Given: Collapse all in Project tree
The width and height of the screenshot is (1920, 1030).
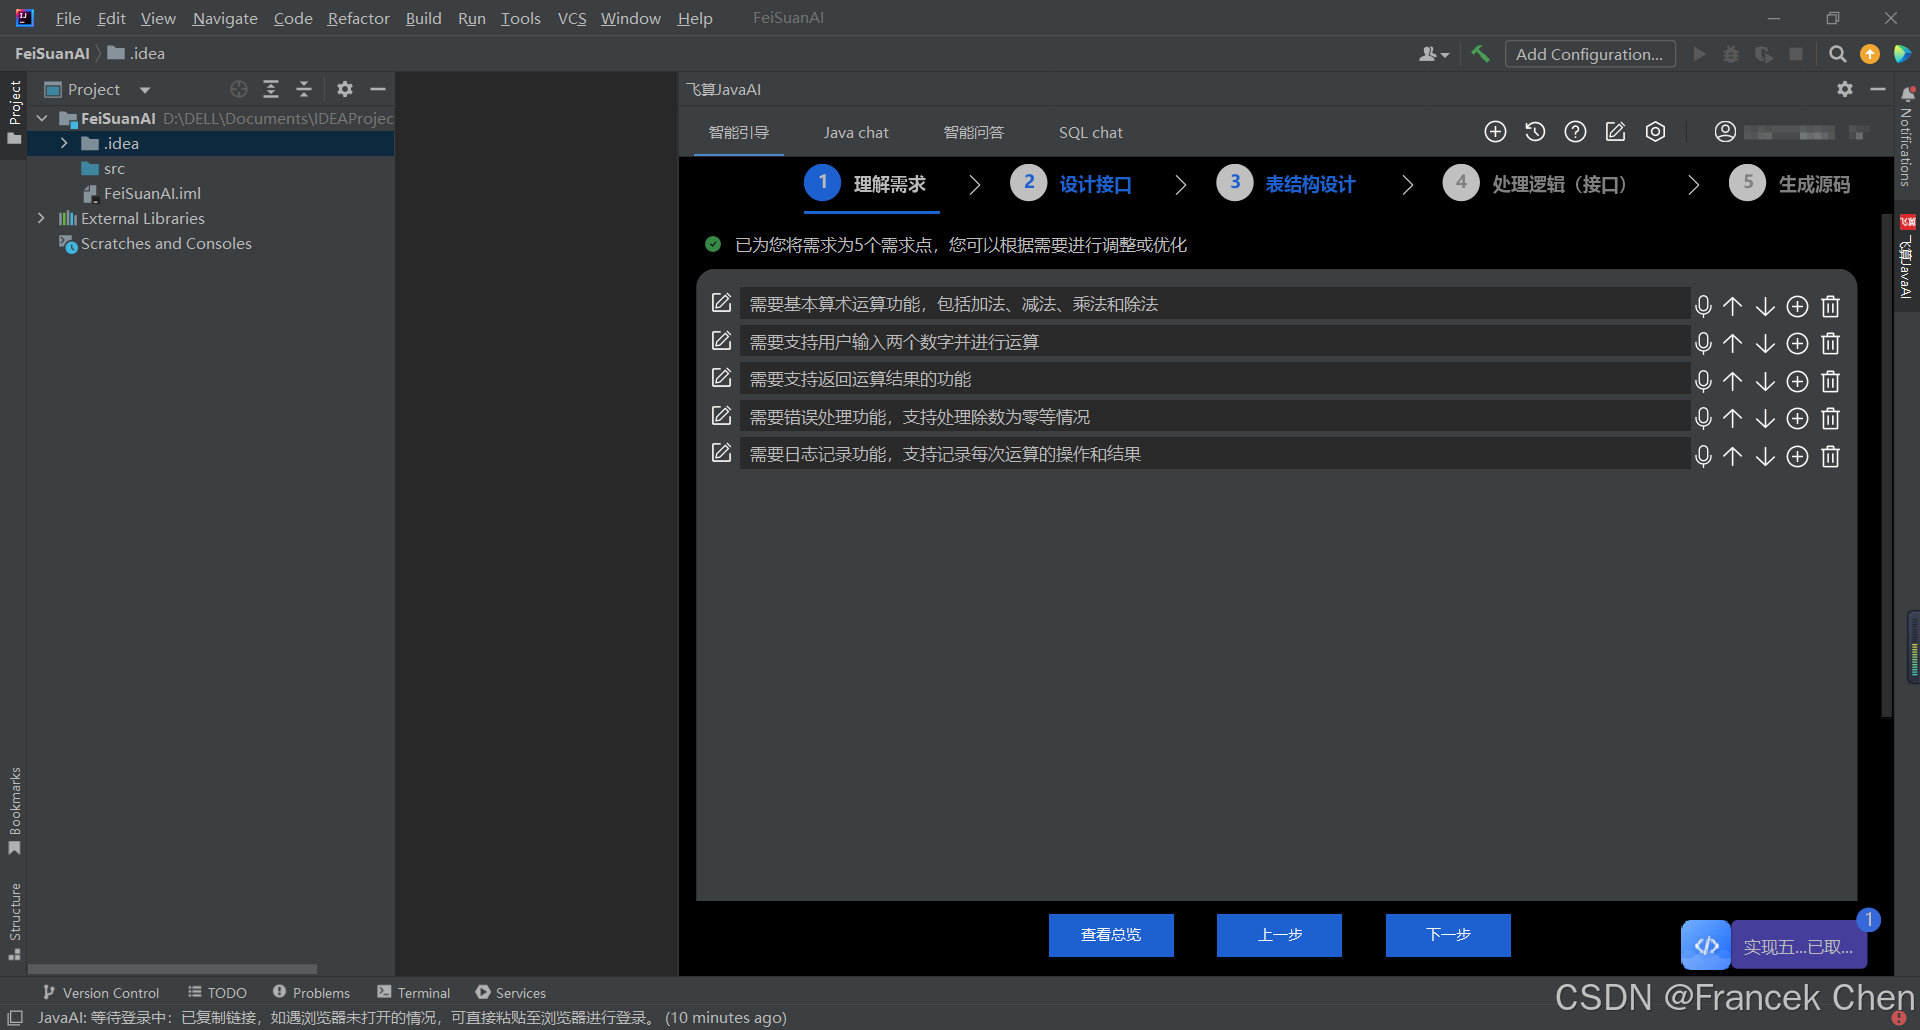Looking at the screenshot, I should 304,89.
